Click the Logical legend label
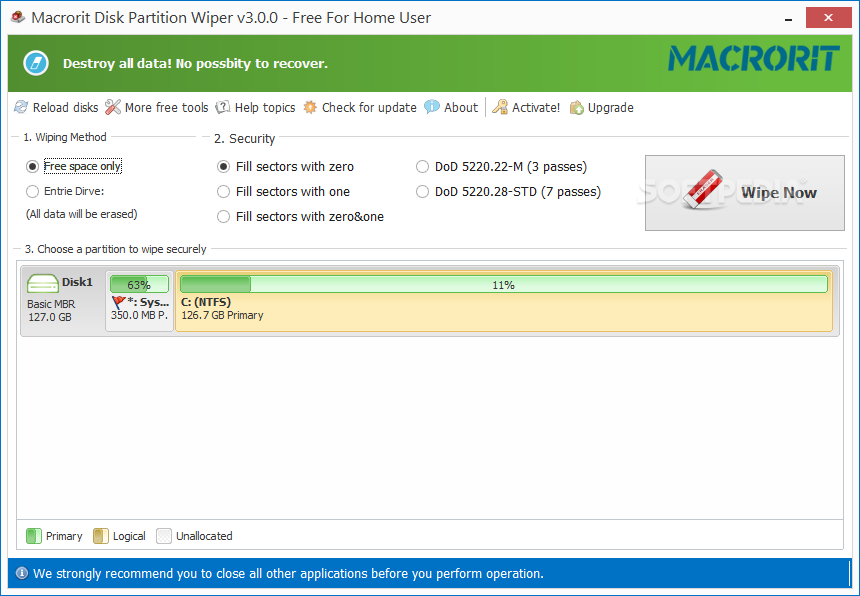 click(x=129, y=536)
